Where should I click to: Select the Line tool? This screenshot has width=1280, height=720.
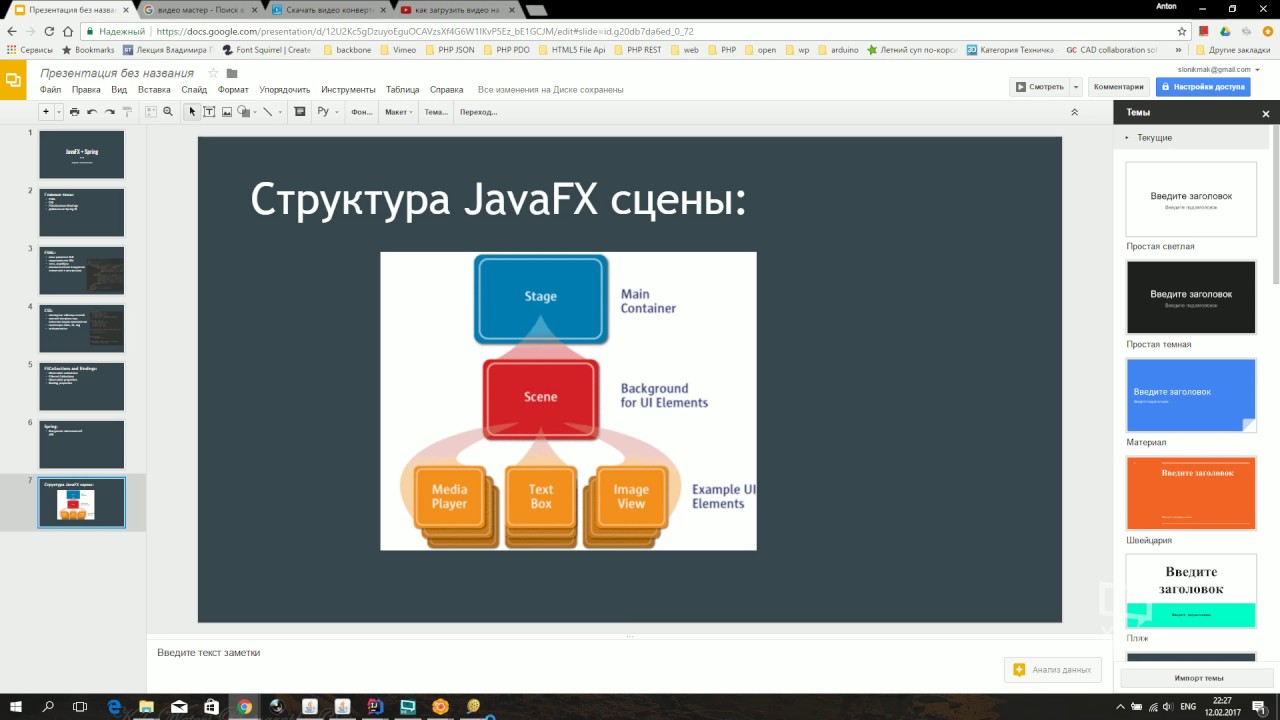pos(267,112)
